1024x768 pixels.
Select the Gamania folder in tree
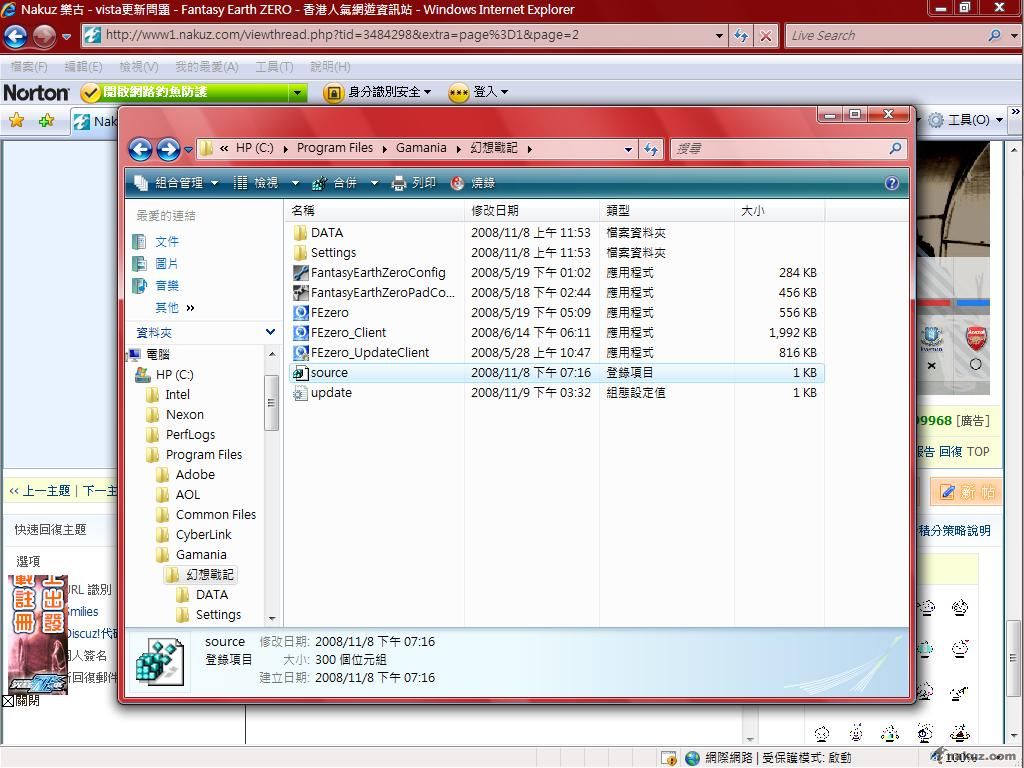pos(201,555)
